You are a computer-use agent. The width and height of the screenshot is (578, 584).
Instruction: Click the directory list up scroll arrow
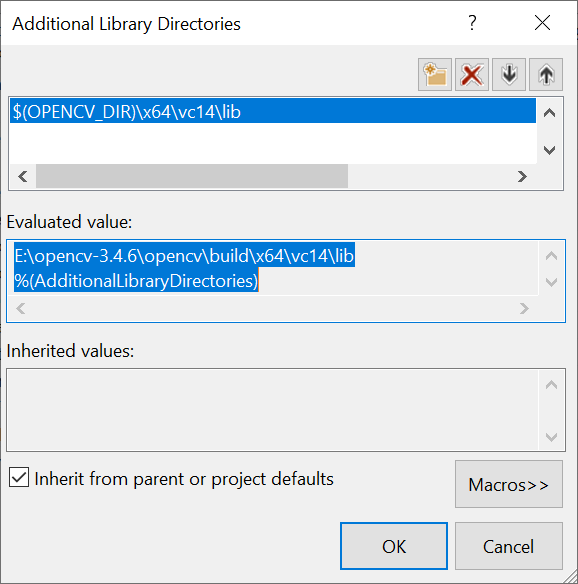550,112
